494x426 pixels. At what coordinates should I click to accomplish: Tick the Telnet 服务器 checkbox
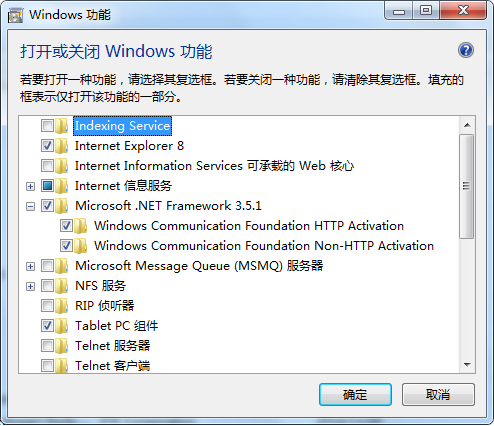pos(47,346)
